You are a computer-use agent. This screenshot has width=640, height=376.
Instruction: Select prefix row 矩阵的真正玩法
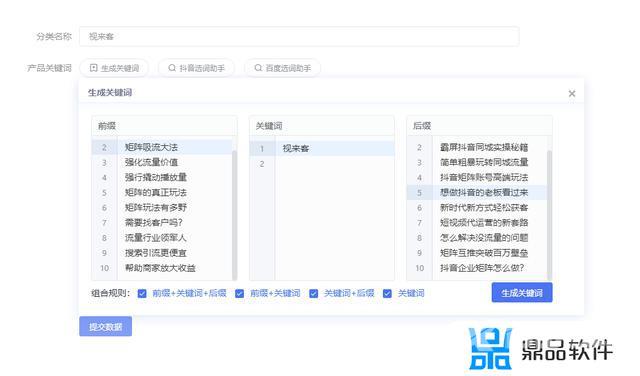[x=162, y=193]
